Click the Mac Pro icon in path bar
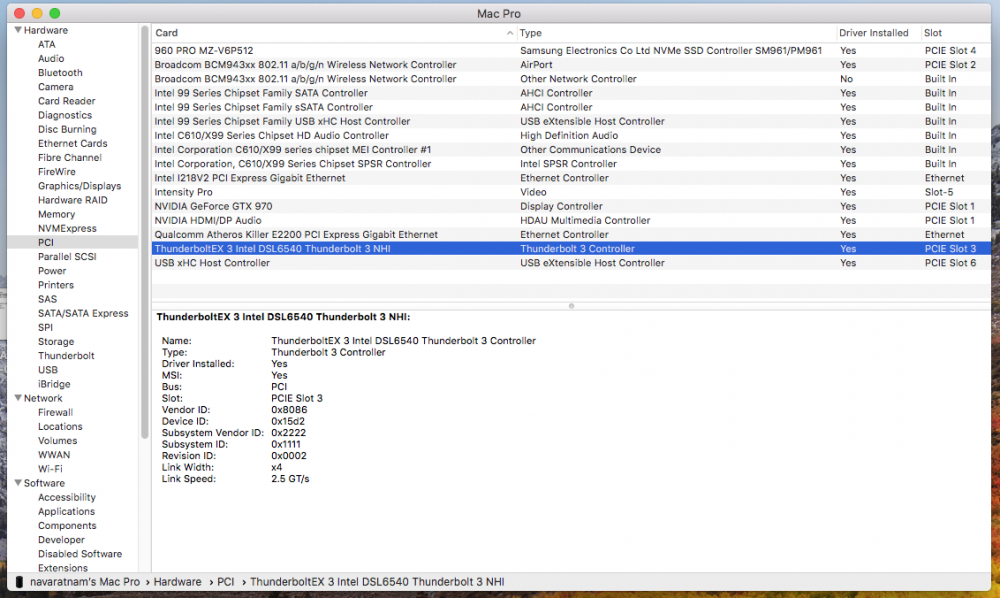 [19, 581]
